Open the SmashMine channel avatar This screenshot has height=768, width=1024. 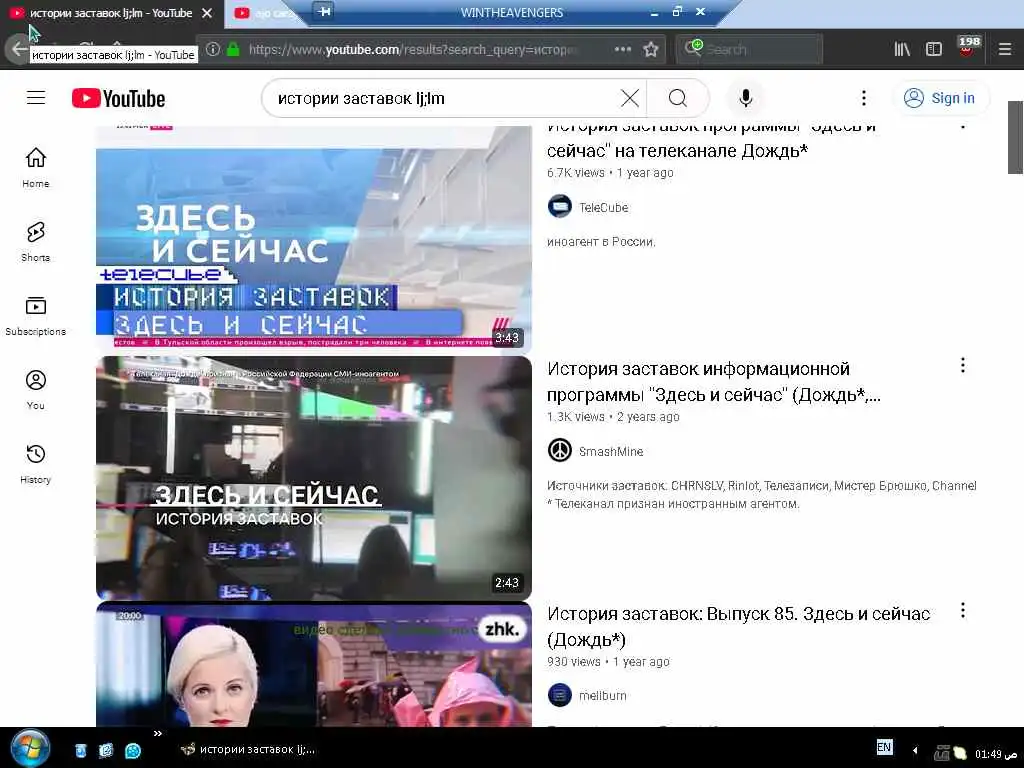point(560,451)
